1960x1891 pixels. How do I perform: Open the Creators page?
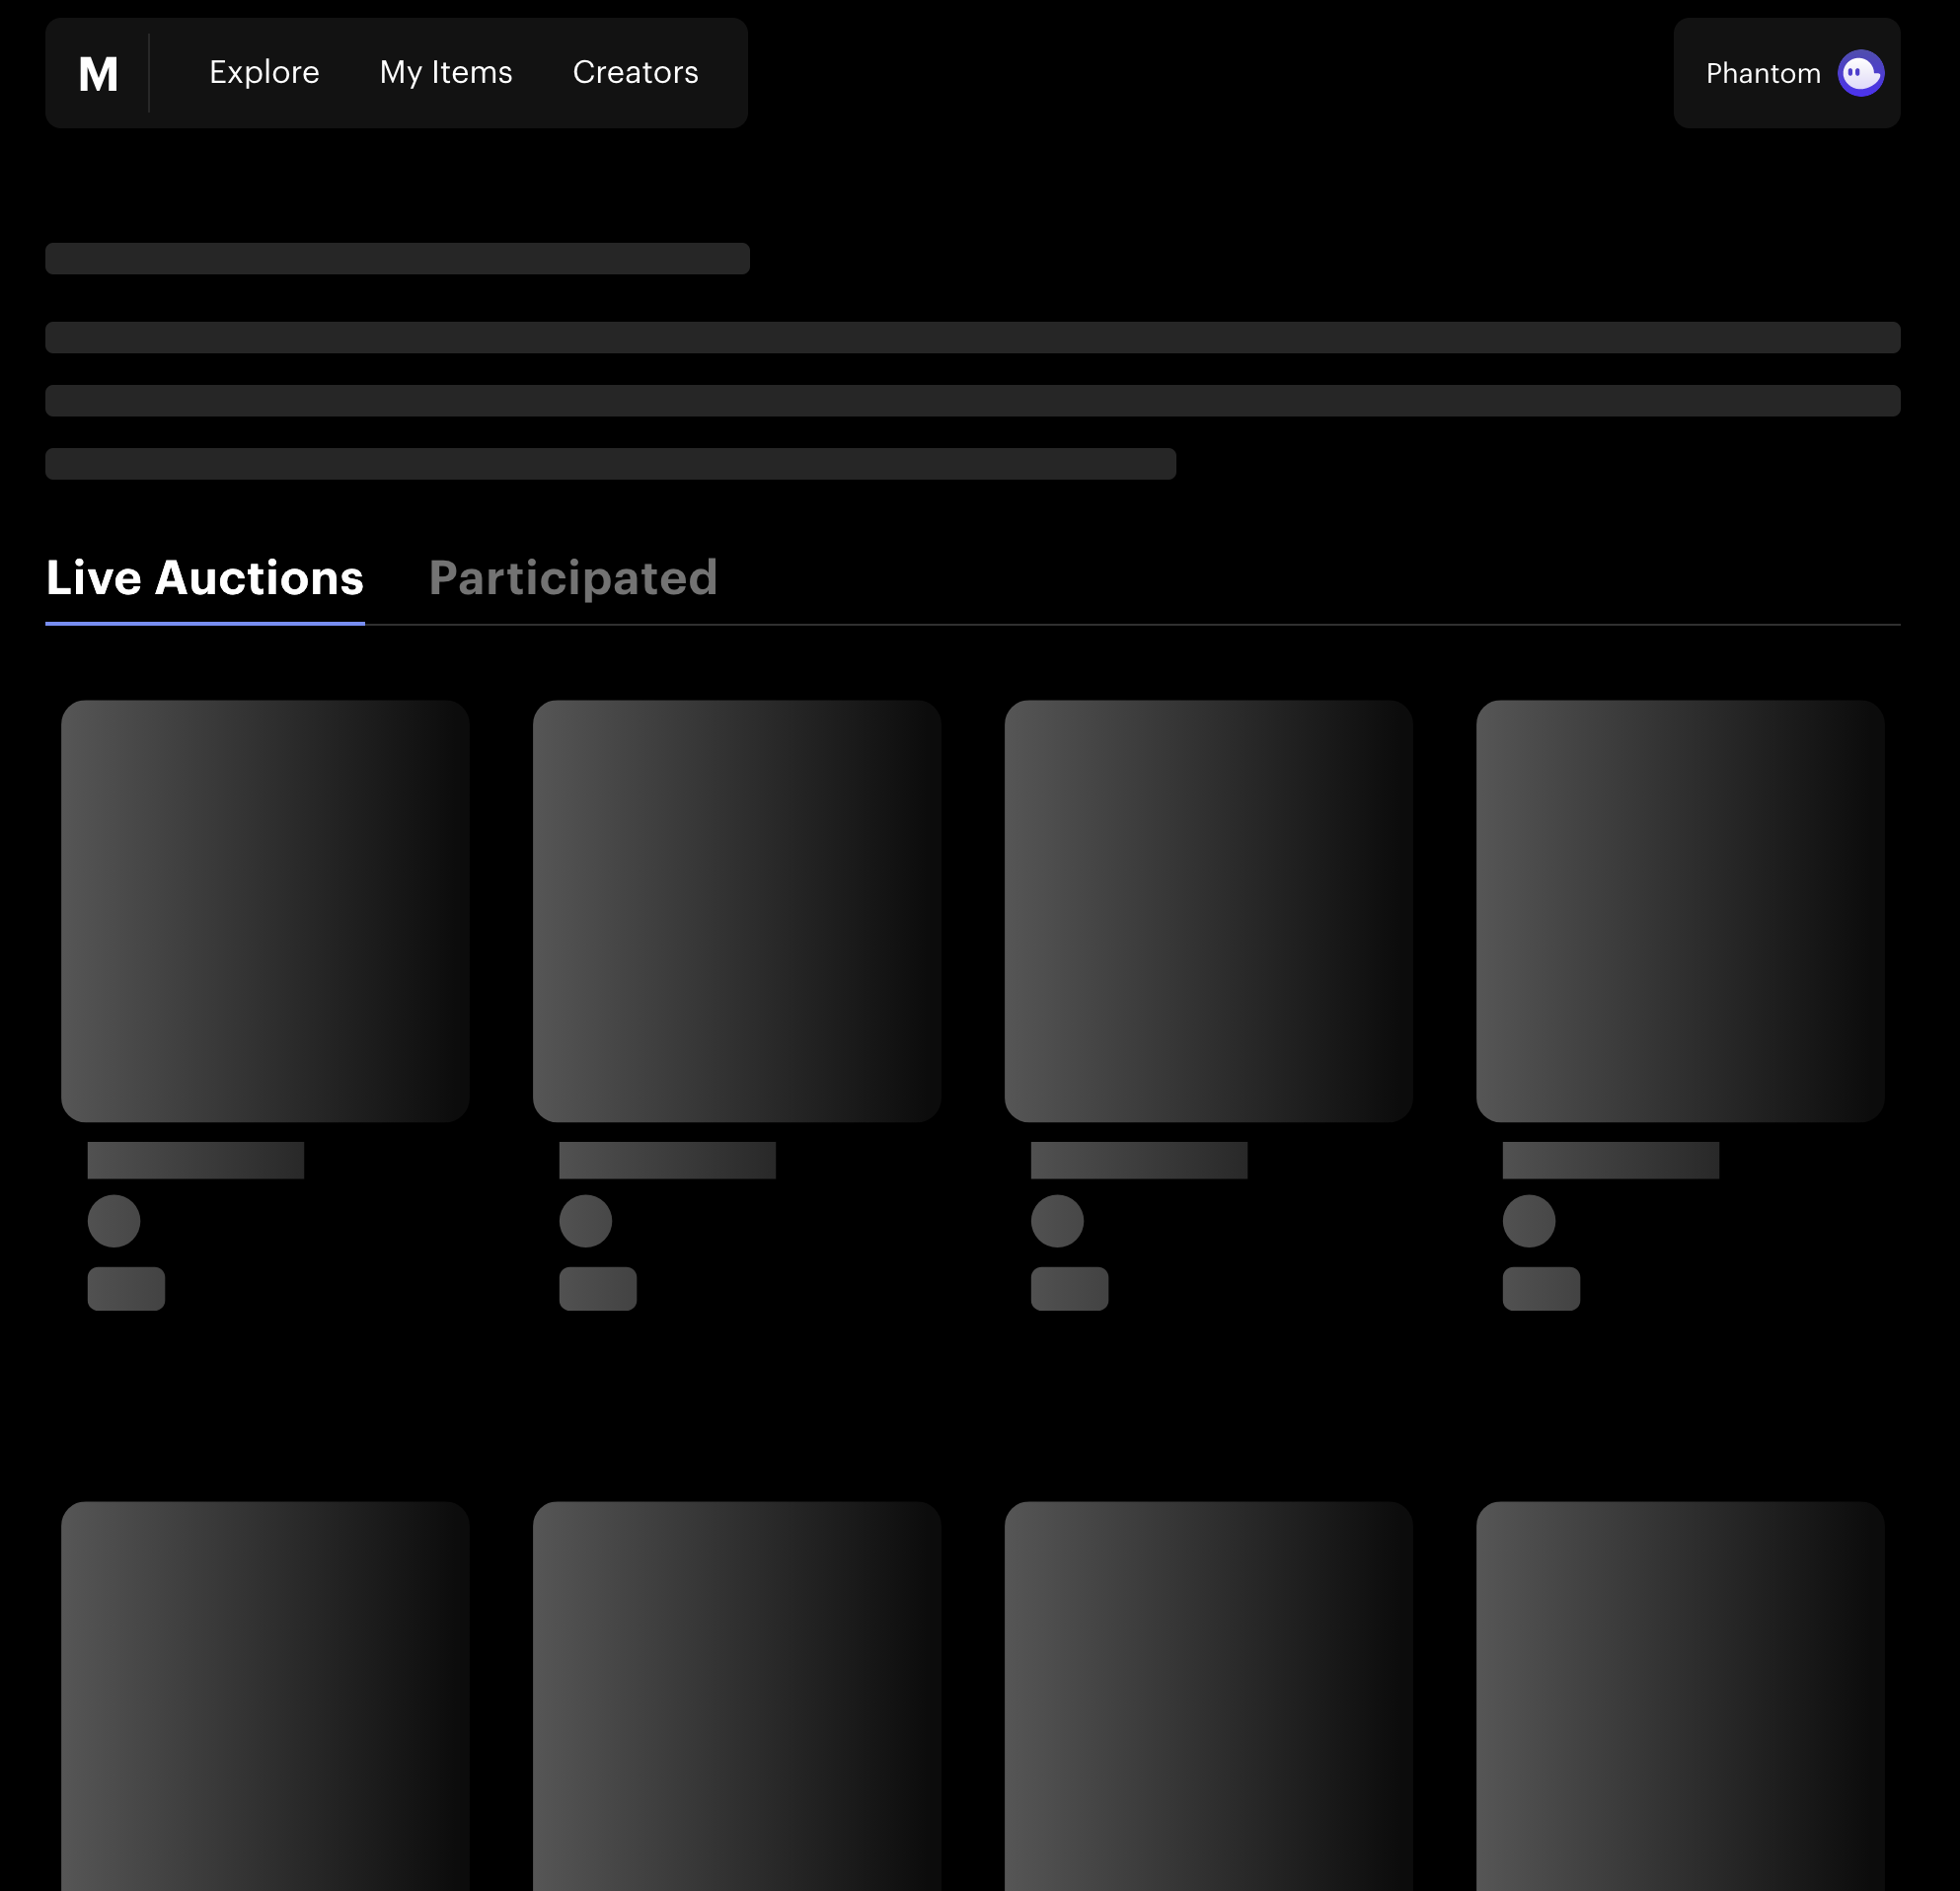[x=635, y=72]
